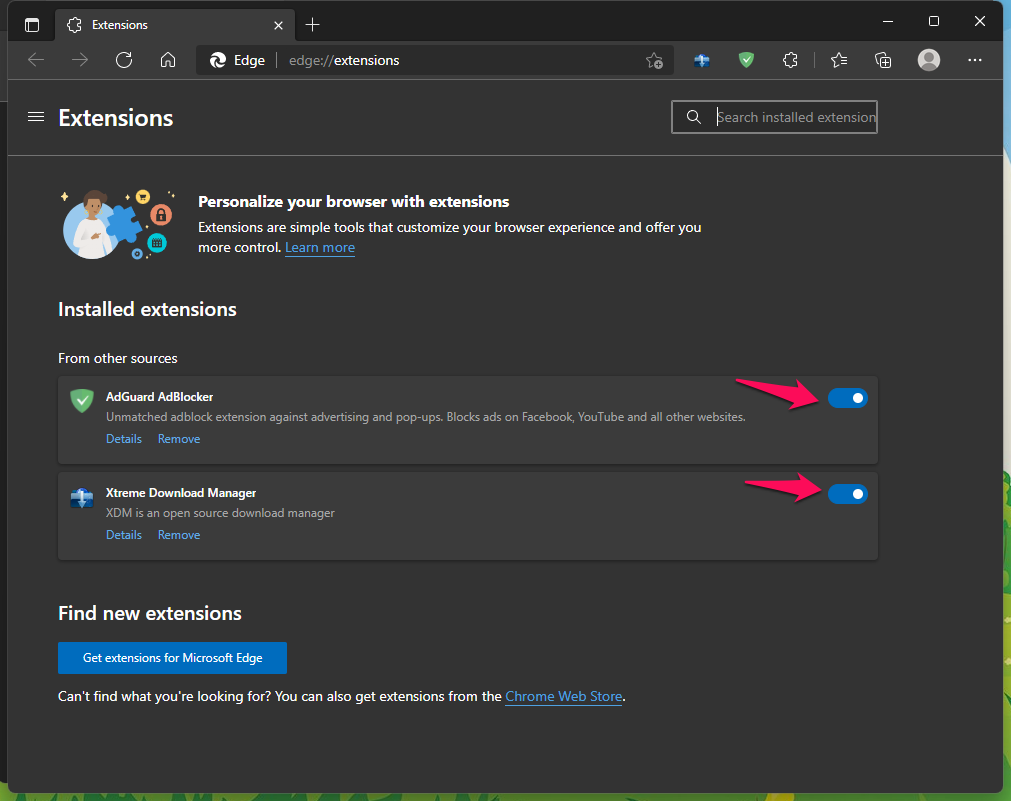
Task: Open the Extensions puzzle toolbar icon
Action: (x=790, y=61)
